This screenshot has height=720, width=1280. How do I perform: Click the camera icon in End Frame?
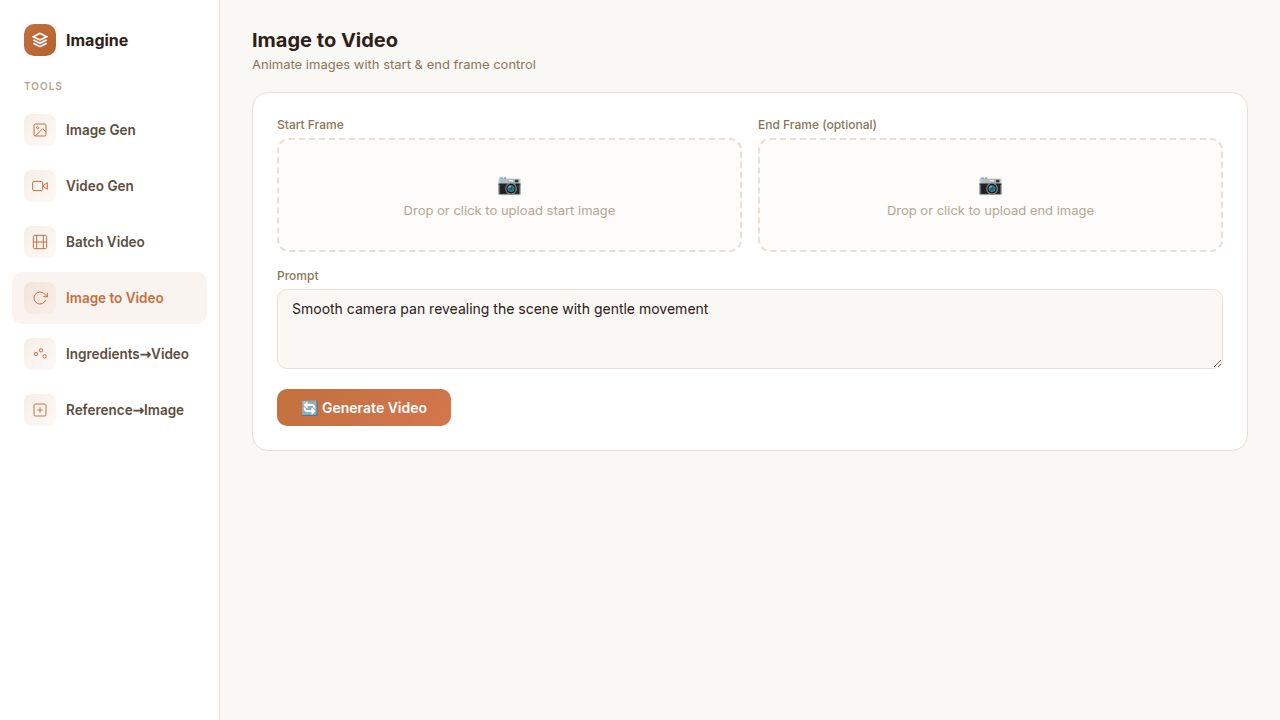point(990,186)
